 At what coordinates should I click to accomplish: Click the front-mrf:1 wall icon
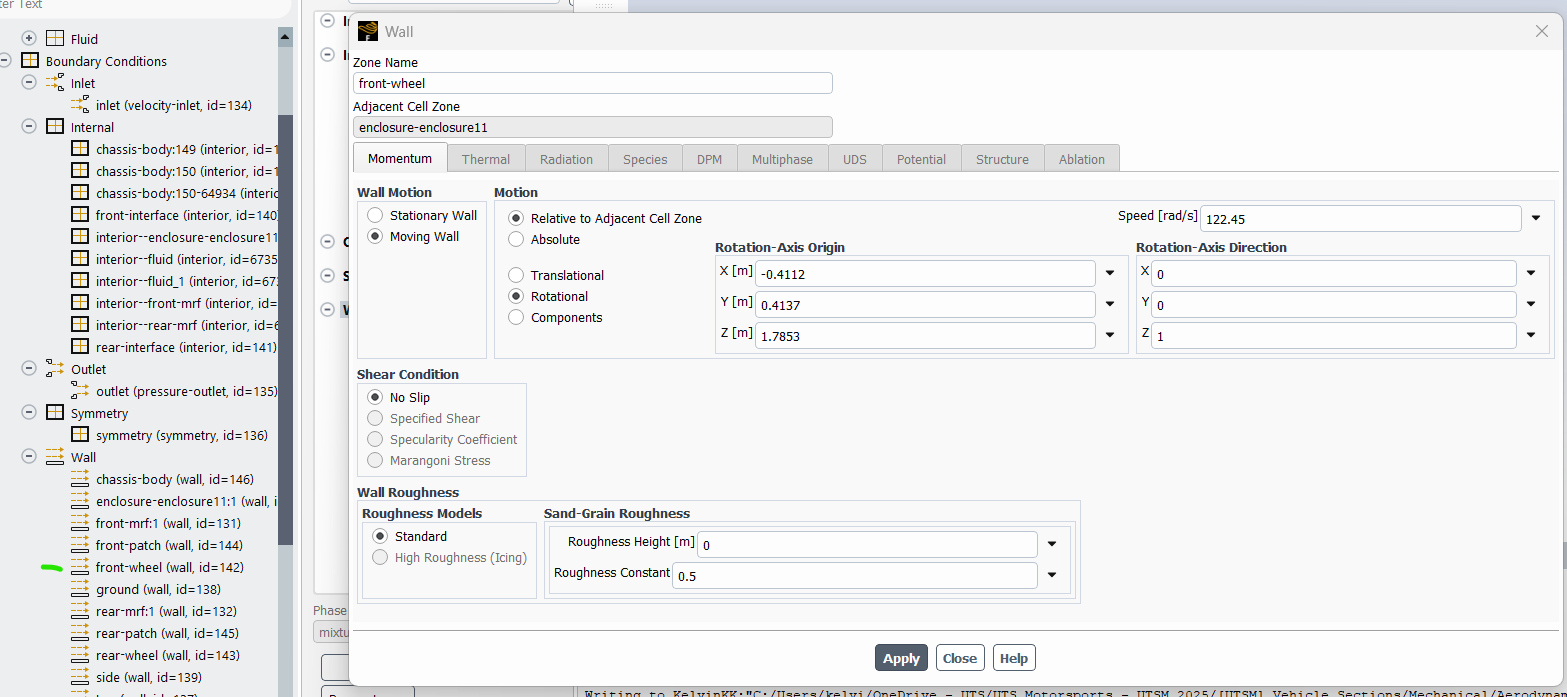pyautogui.click(x=80, y=523)
